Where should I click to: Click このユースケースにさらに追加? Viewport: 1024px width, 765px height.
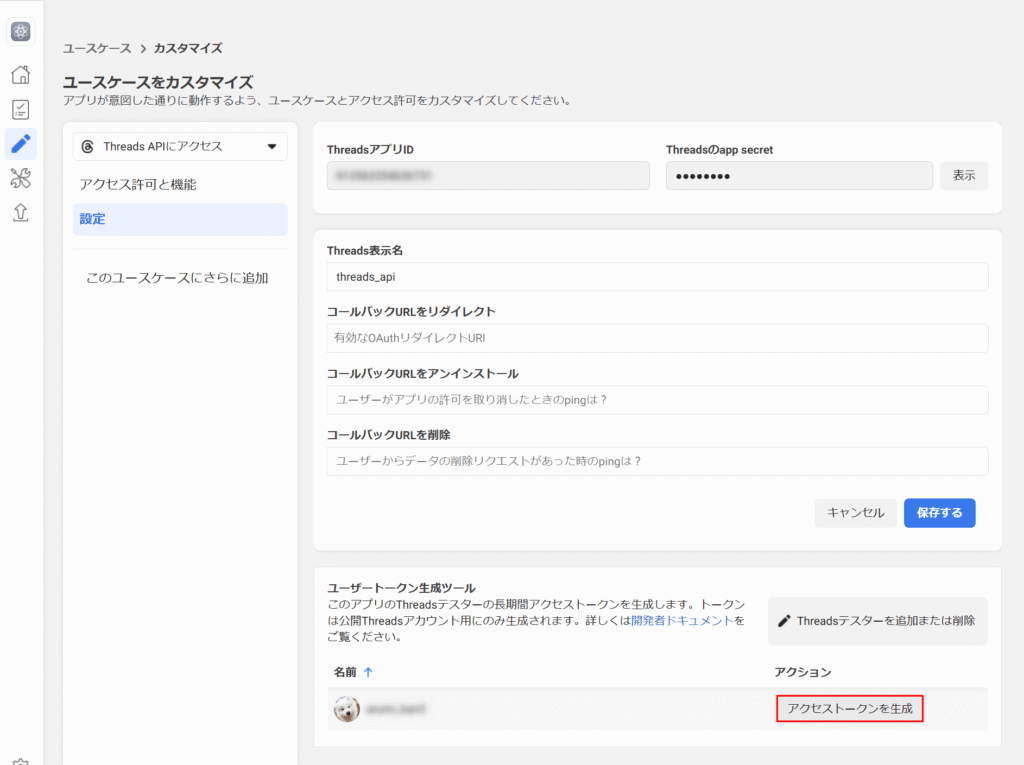click(177, 278)
